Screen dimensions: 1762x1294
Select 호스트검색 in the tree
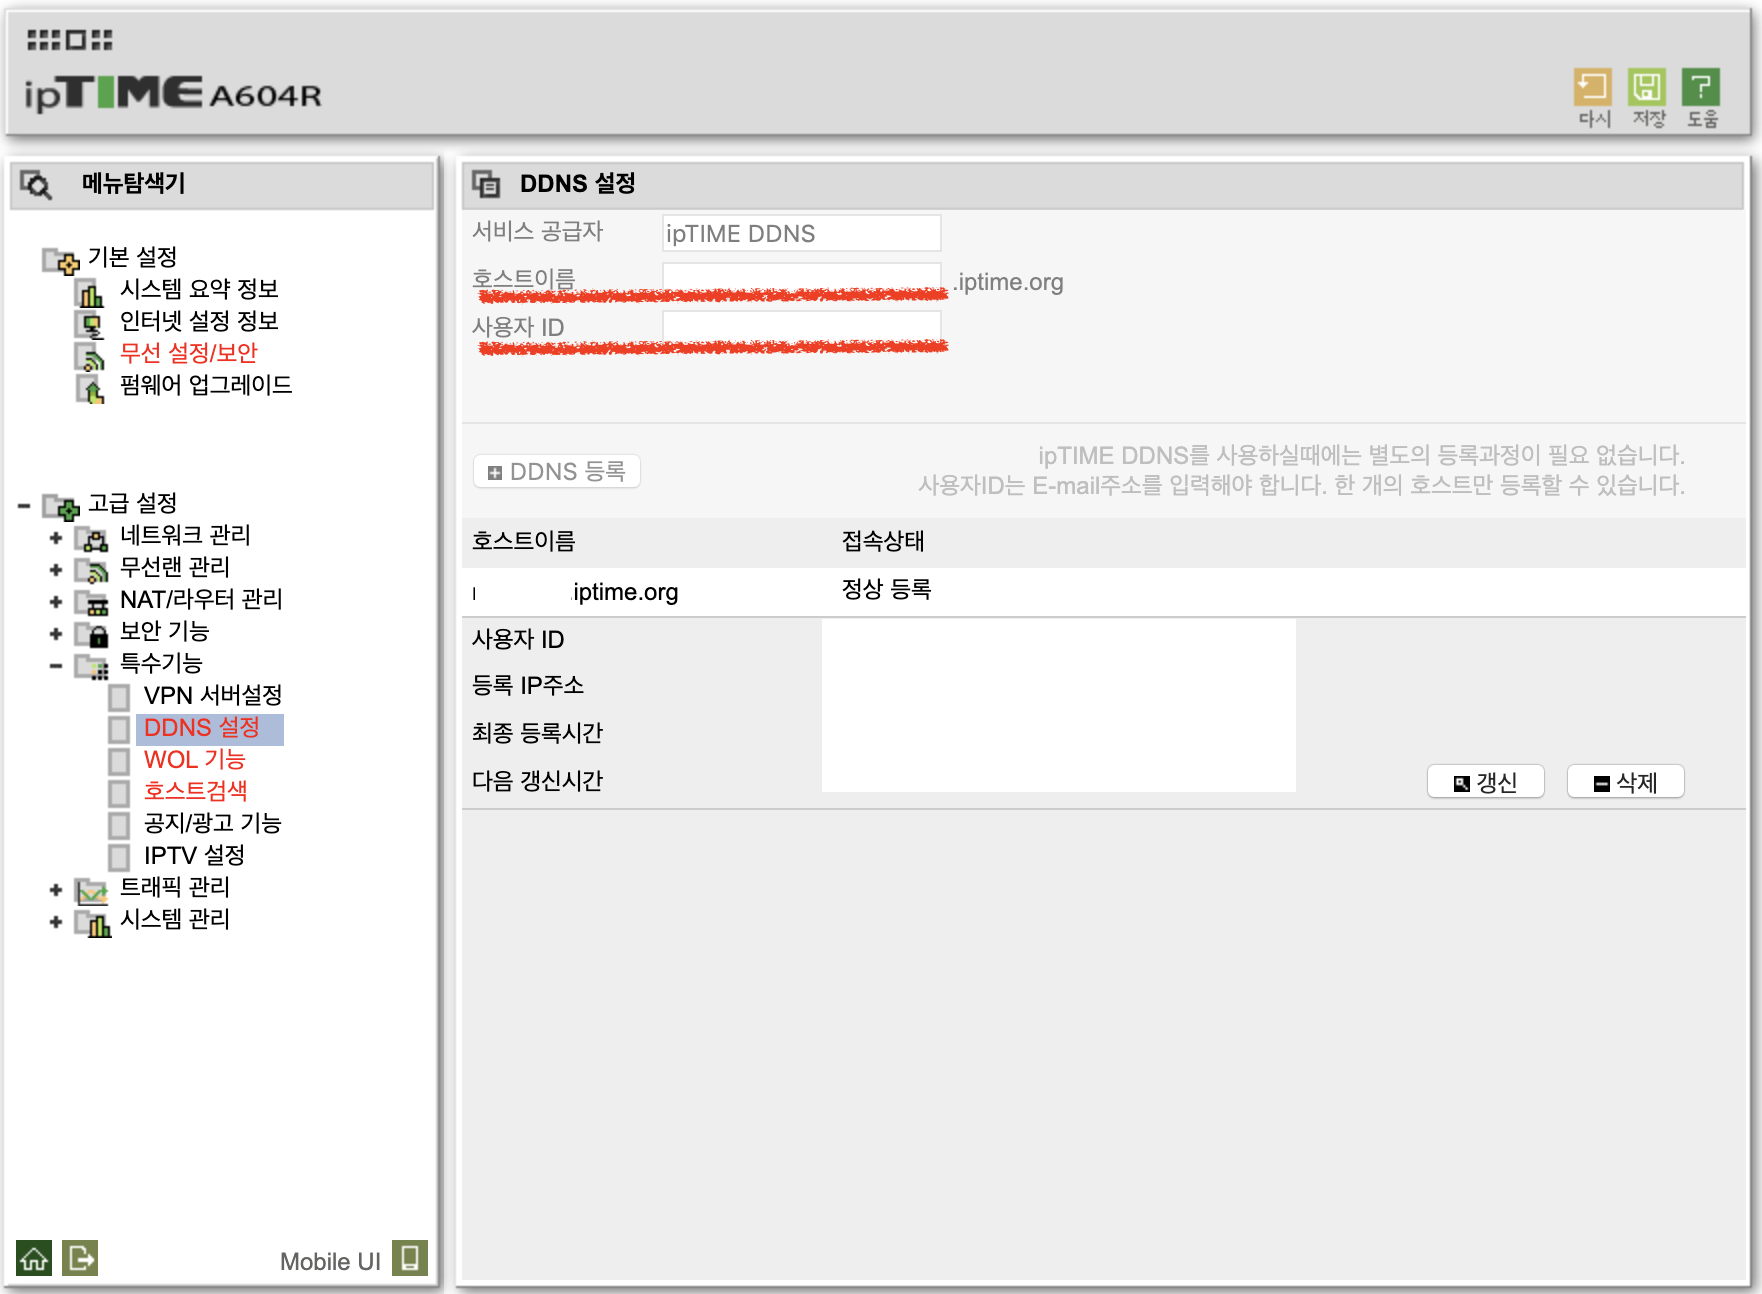click(196, 791)
